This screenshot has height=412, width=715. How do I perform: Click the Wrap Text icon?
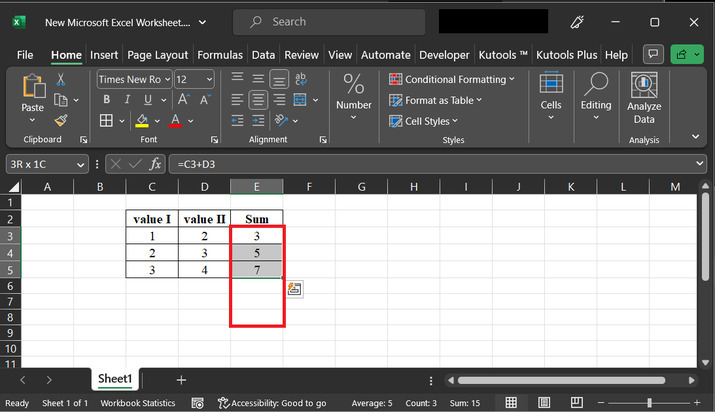(301, 79)
